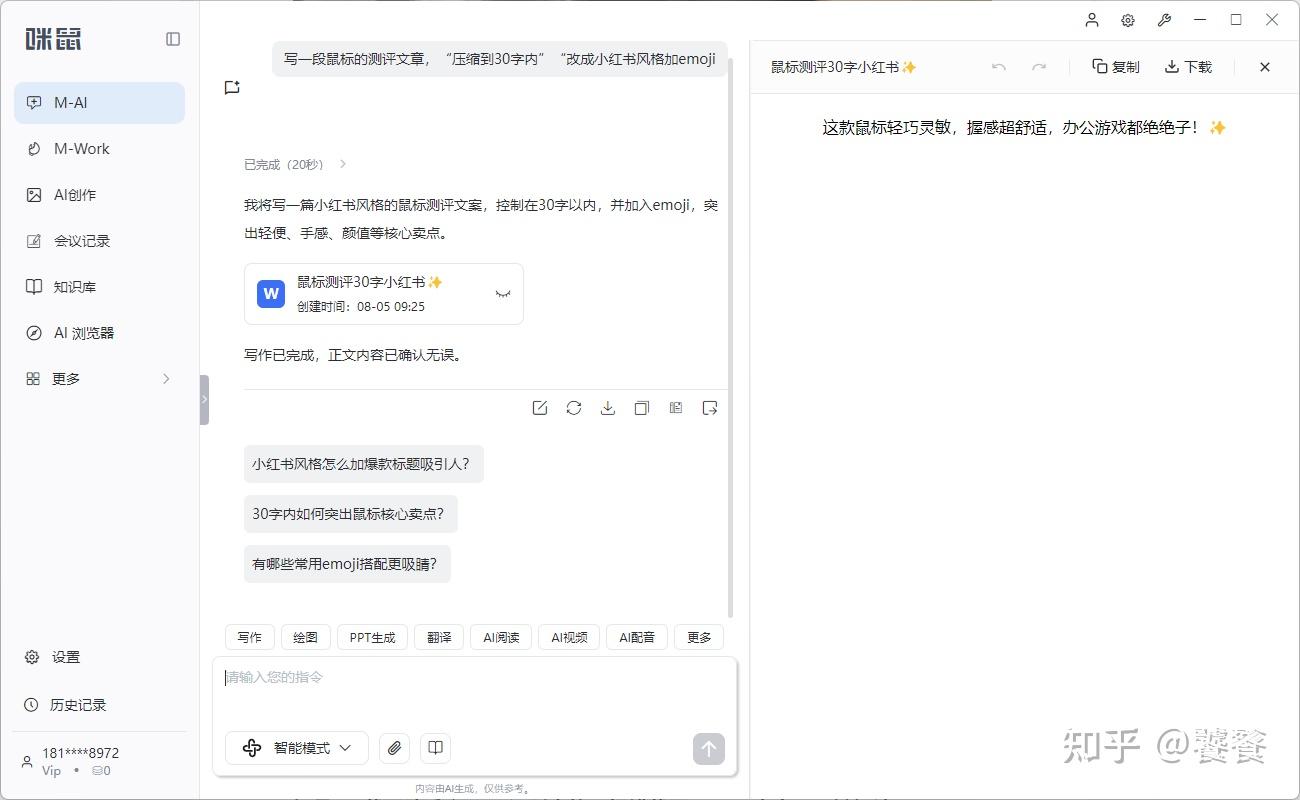The image size is (1300, 800).
Task: Attach a file with paperclip icon
Action: pyautogui.click(x=394, y=748)
